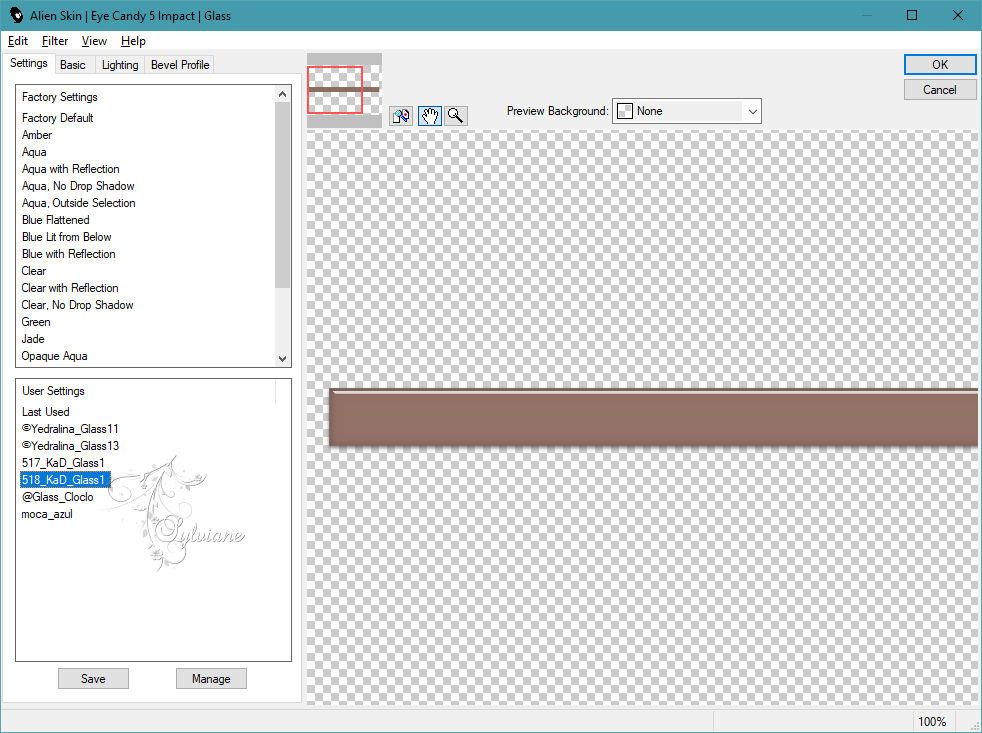Select the Blue Flattened preset
Image resolution: width=982 pixels, height=733 pixels.
tap(55, 219)
